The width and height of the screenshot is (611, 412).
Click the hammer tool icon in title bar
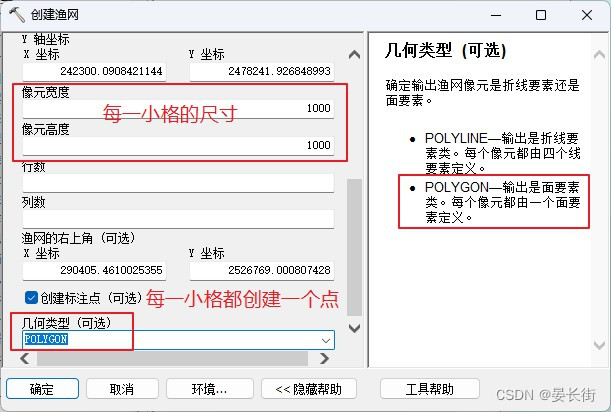(x=16, y=15)
